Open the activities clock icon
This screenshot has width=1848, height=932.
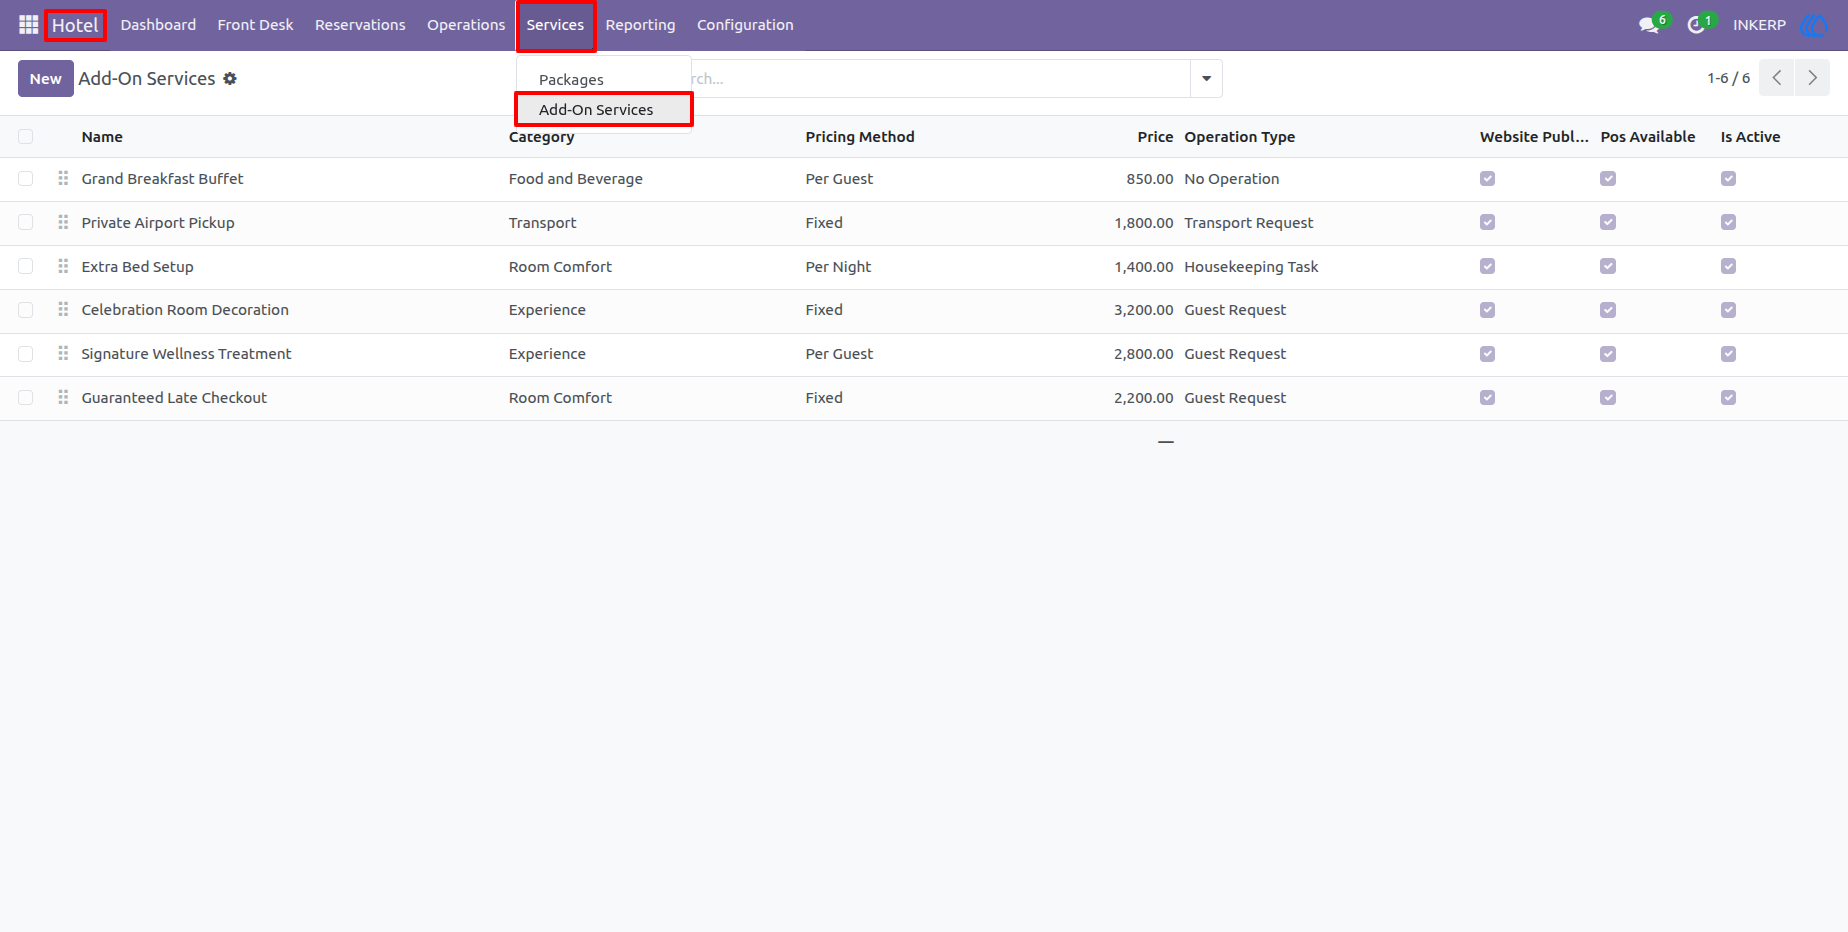1696,25
